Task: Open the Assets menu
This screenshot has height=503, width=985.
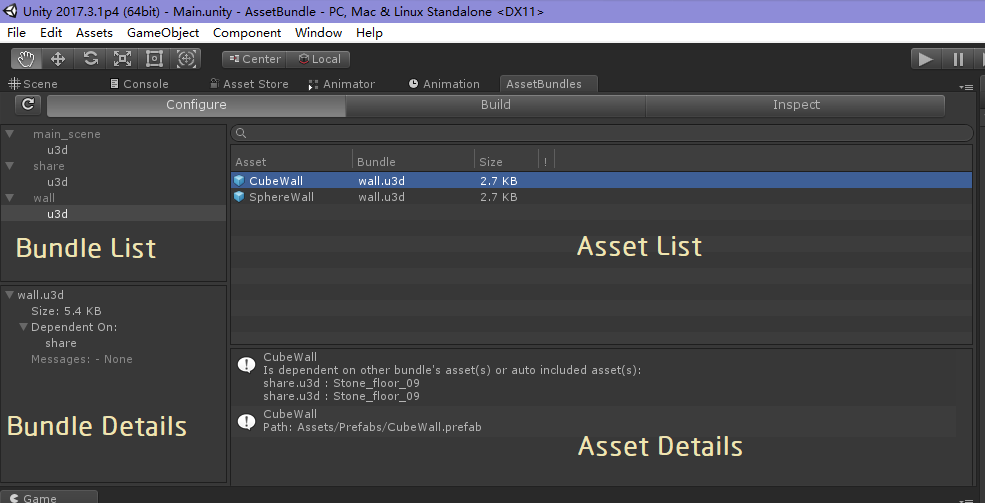Action: pyautogui.click(x=94, y=33)
